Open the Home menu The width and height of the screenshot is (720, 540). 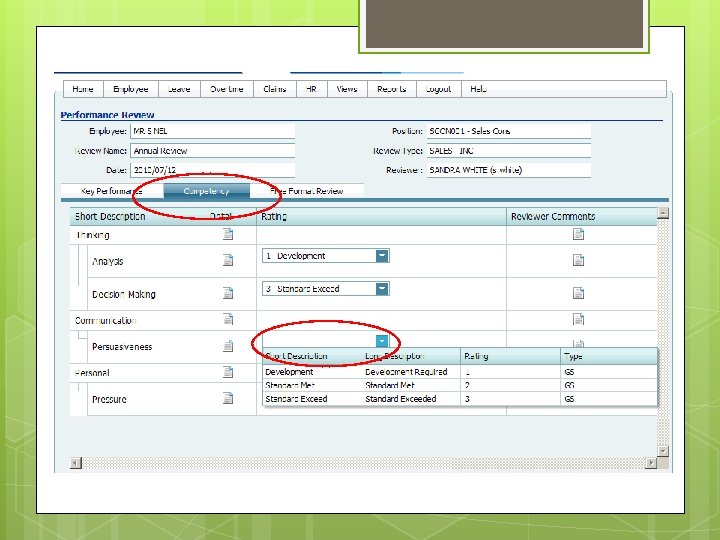click(x=83, y=89)
